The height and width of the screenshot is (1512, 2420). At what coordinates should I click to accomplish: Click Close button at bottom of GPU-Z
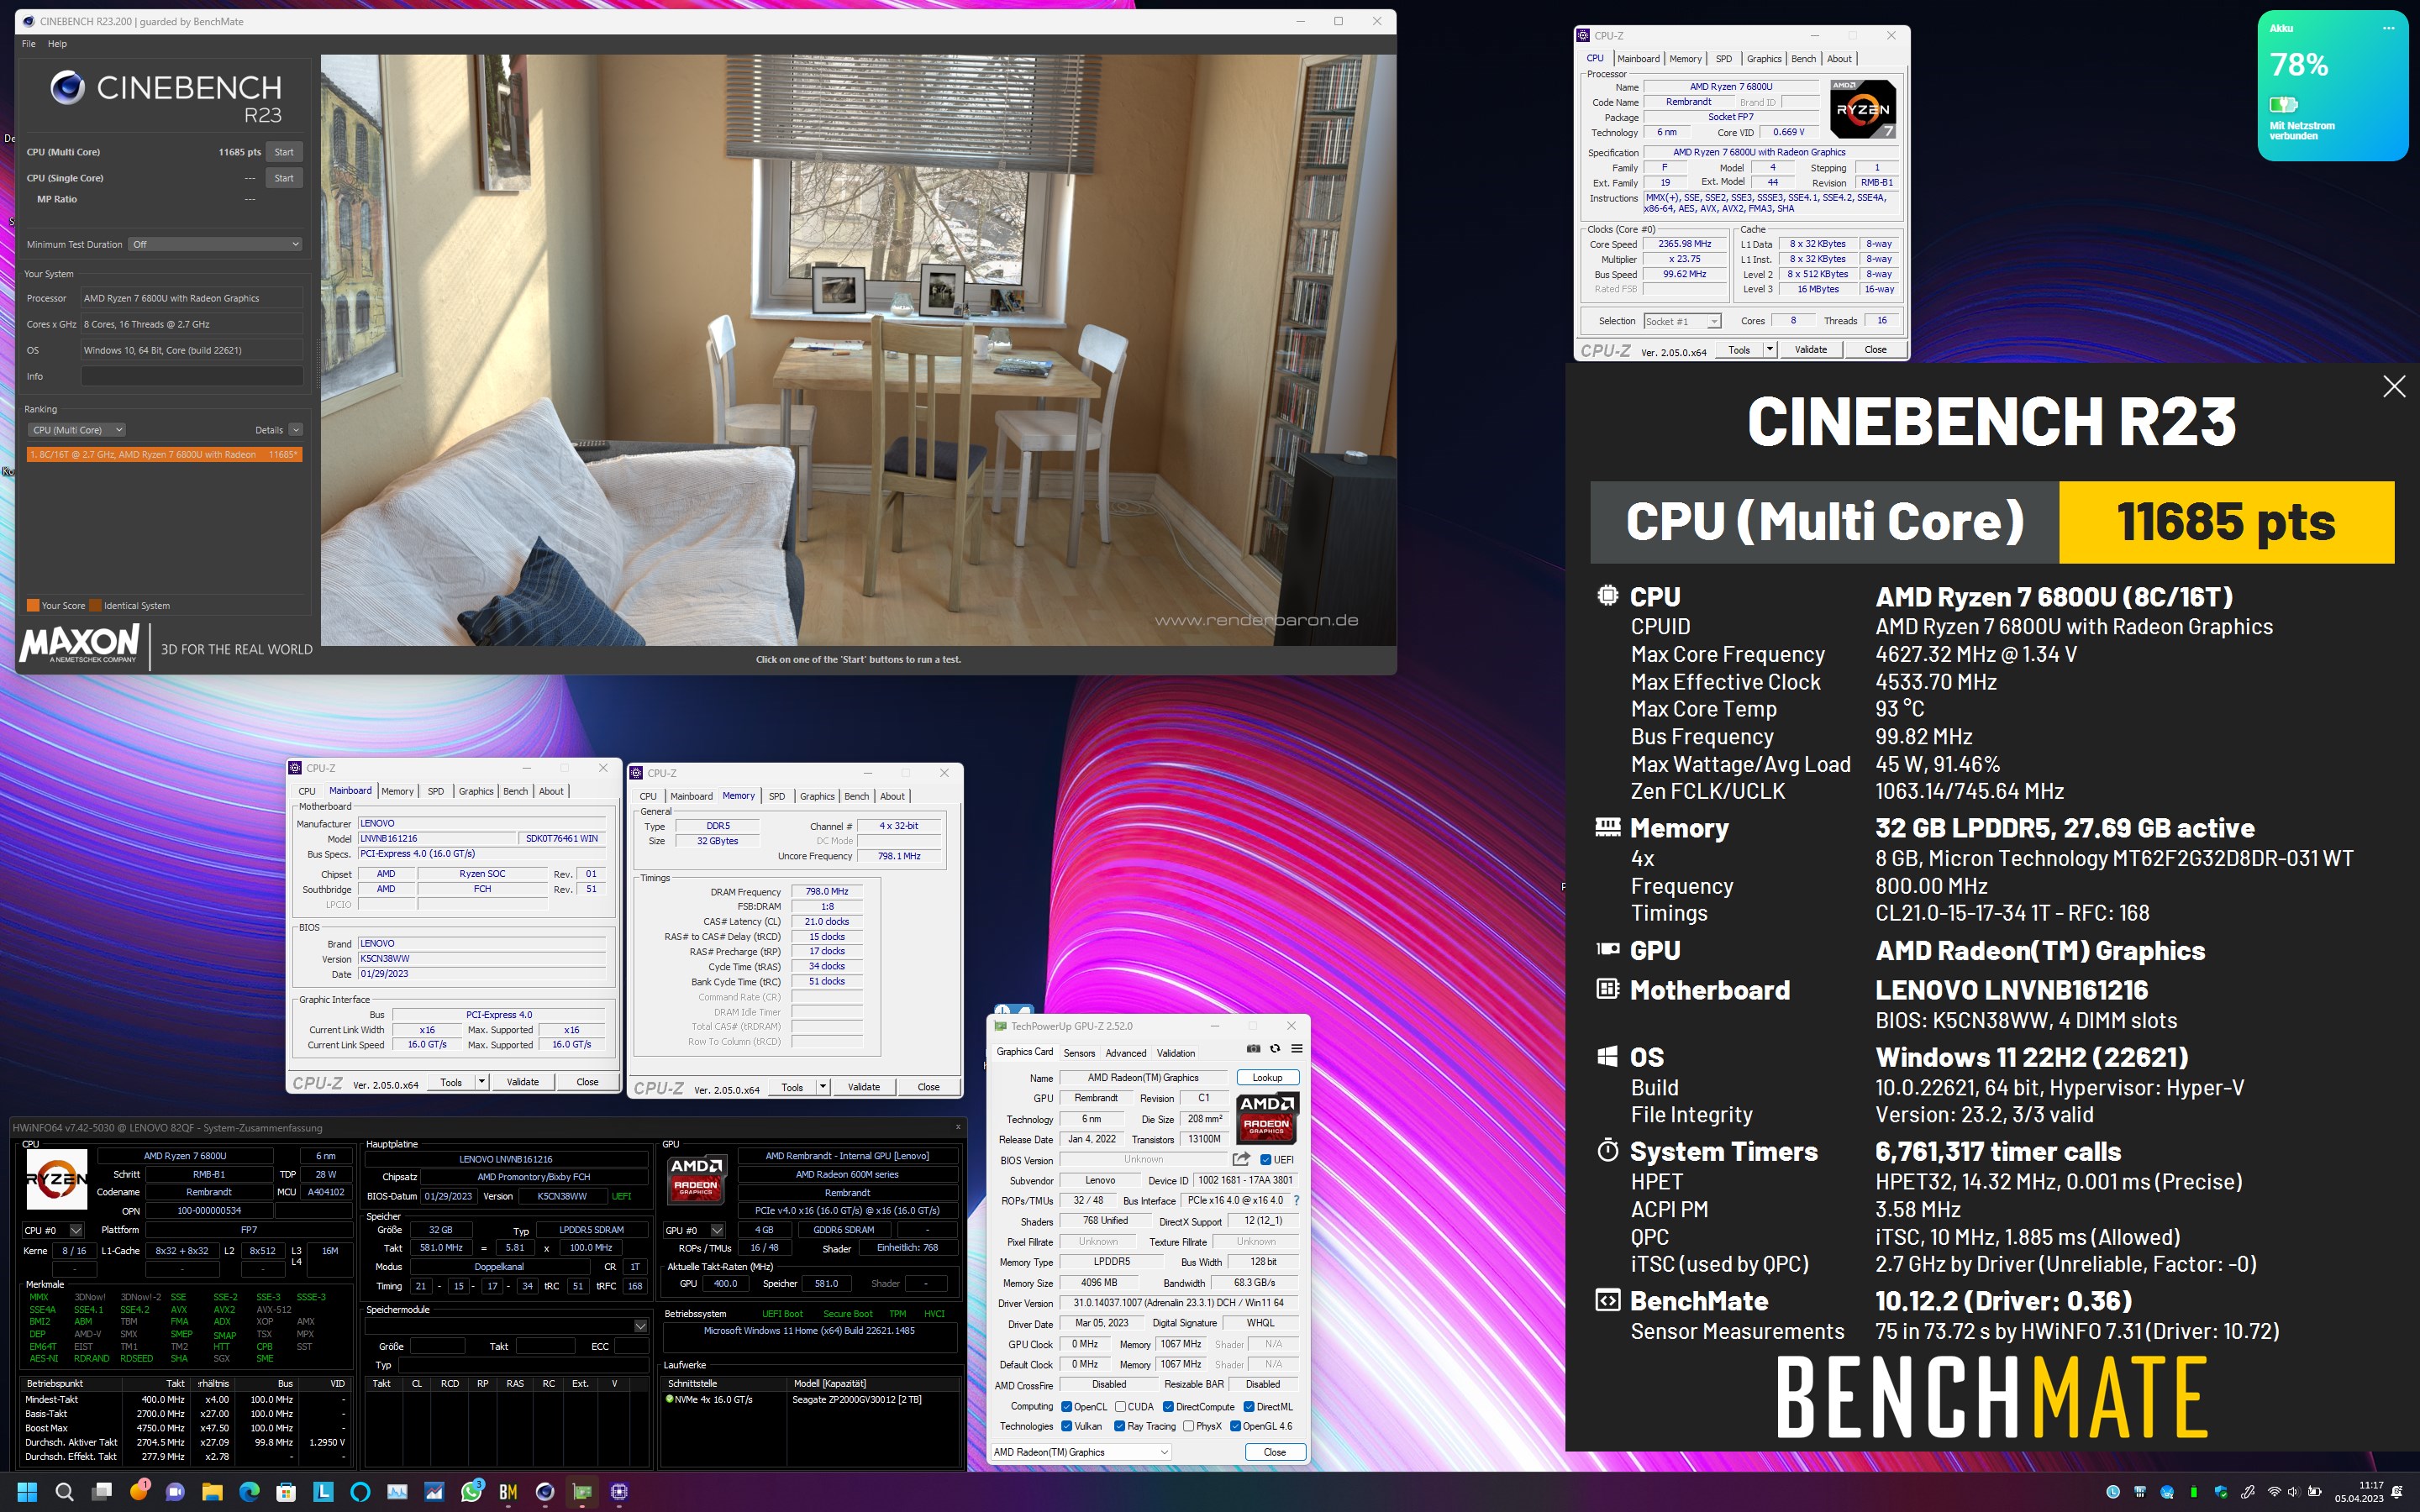pos(1275,1452)
